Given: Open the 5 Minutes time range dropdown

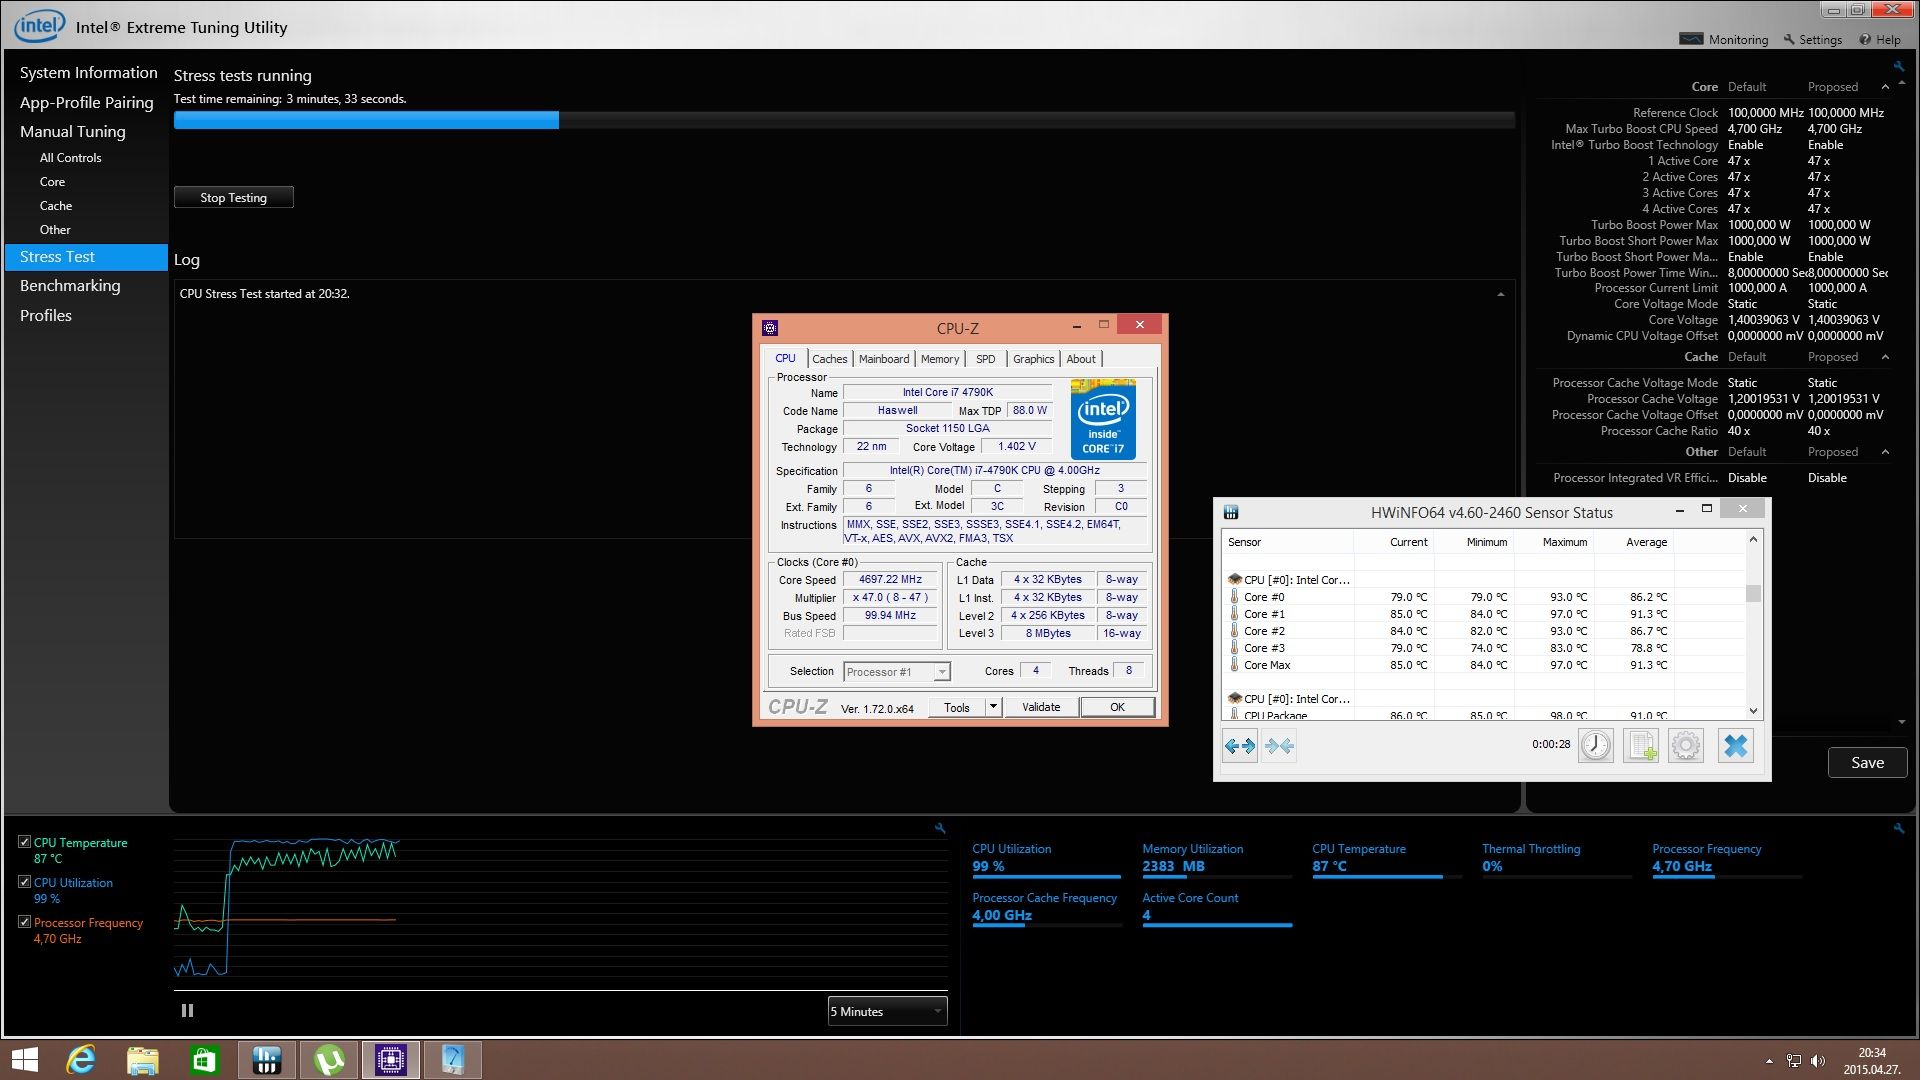Looking at the screenshot, I should (x=887, y=1011).
